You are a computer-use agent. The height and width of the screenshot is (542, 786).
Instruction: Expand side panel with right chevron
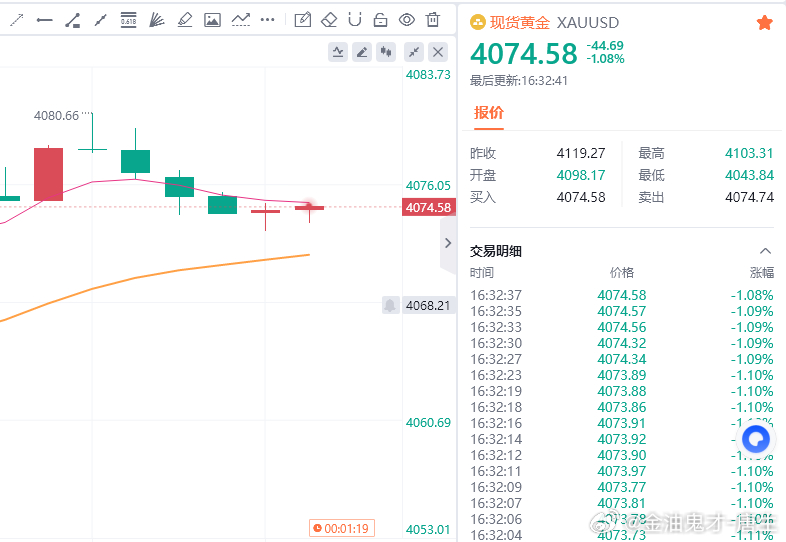[448, 243]
